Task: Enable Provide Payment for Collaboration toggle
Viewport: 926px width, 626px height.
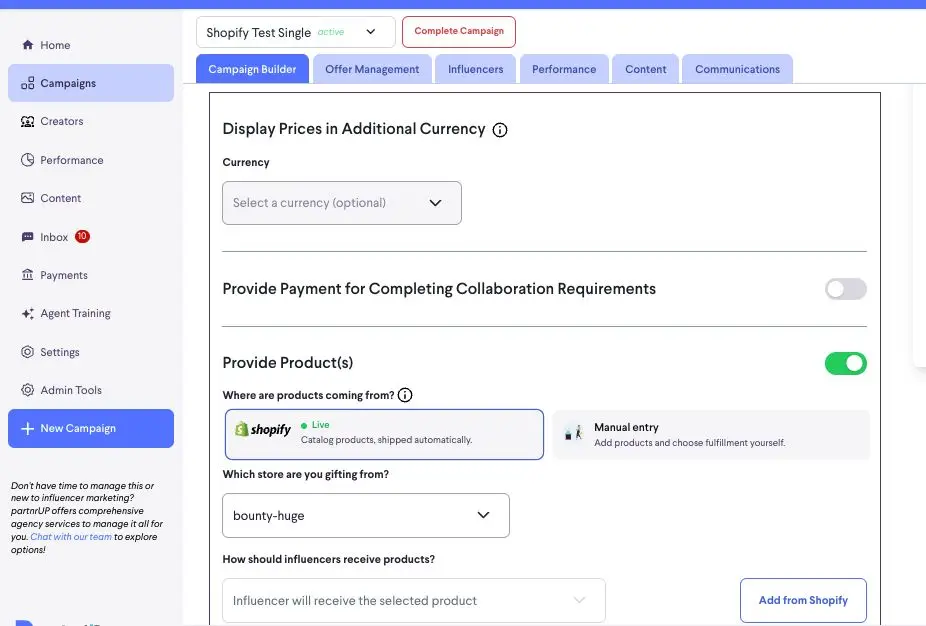Action: (846, 289)
